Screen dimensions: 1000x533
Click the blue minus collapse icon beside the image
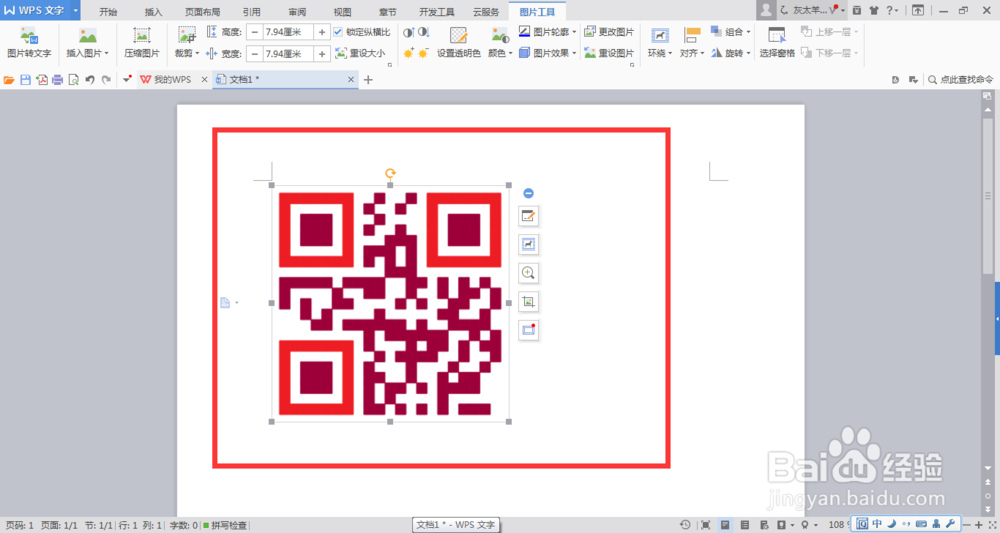(528, 193)
